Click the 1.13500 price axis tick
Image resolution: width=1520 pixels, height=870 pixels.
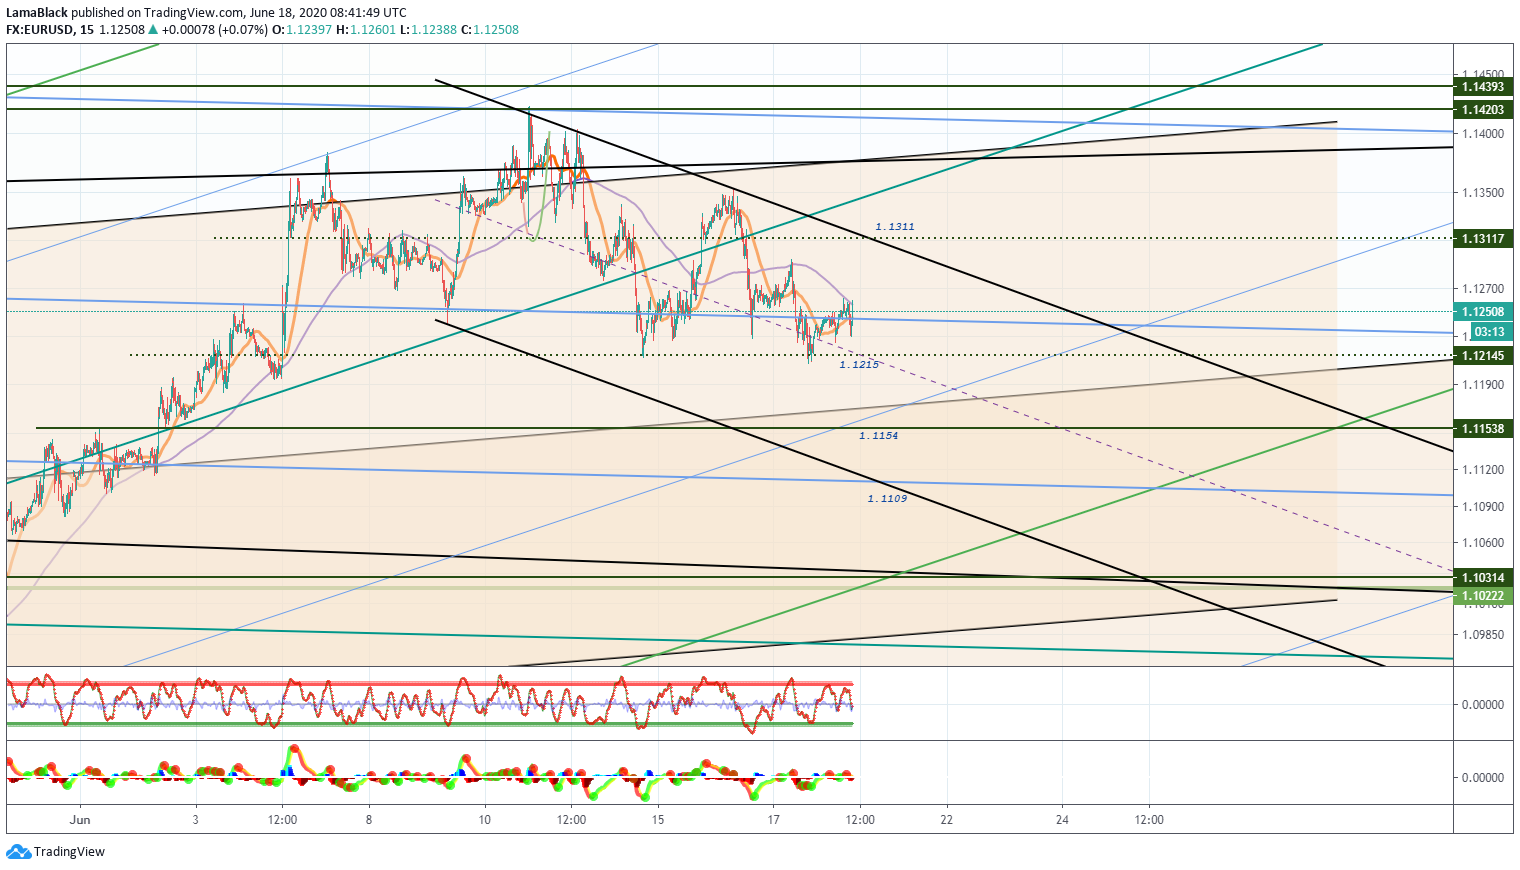point(1483,193)
